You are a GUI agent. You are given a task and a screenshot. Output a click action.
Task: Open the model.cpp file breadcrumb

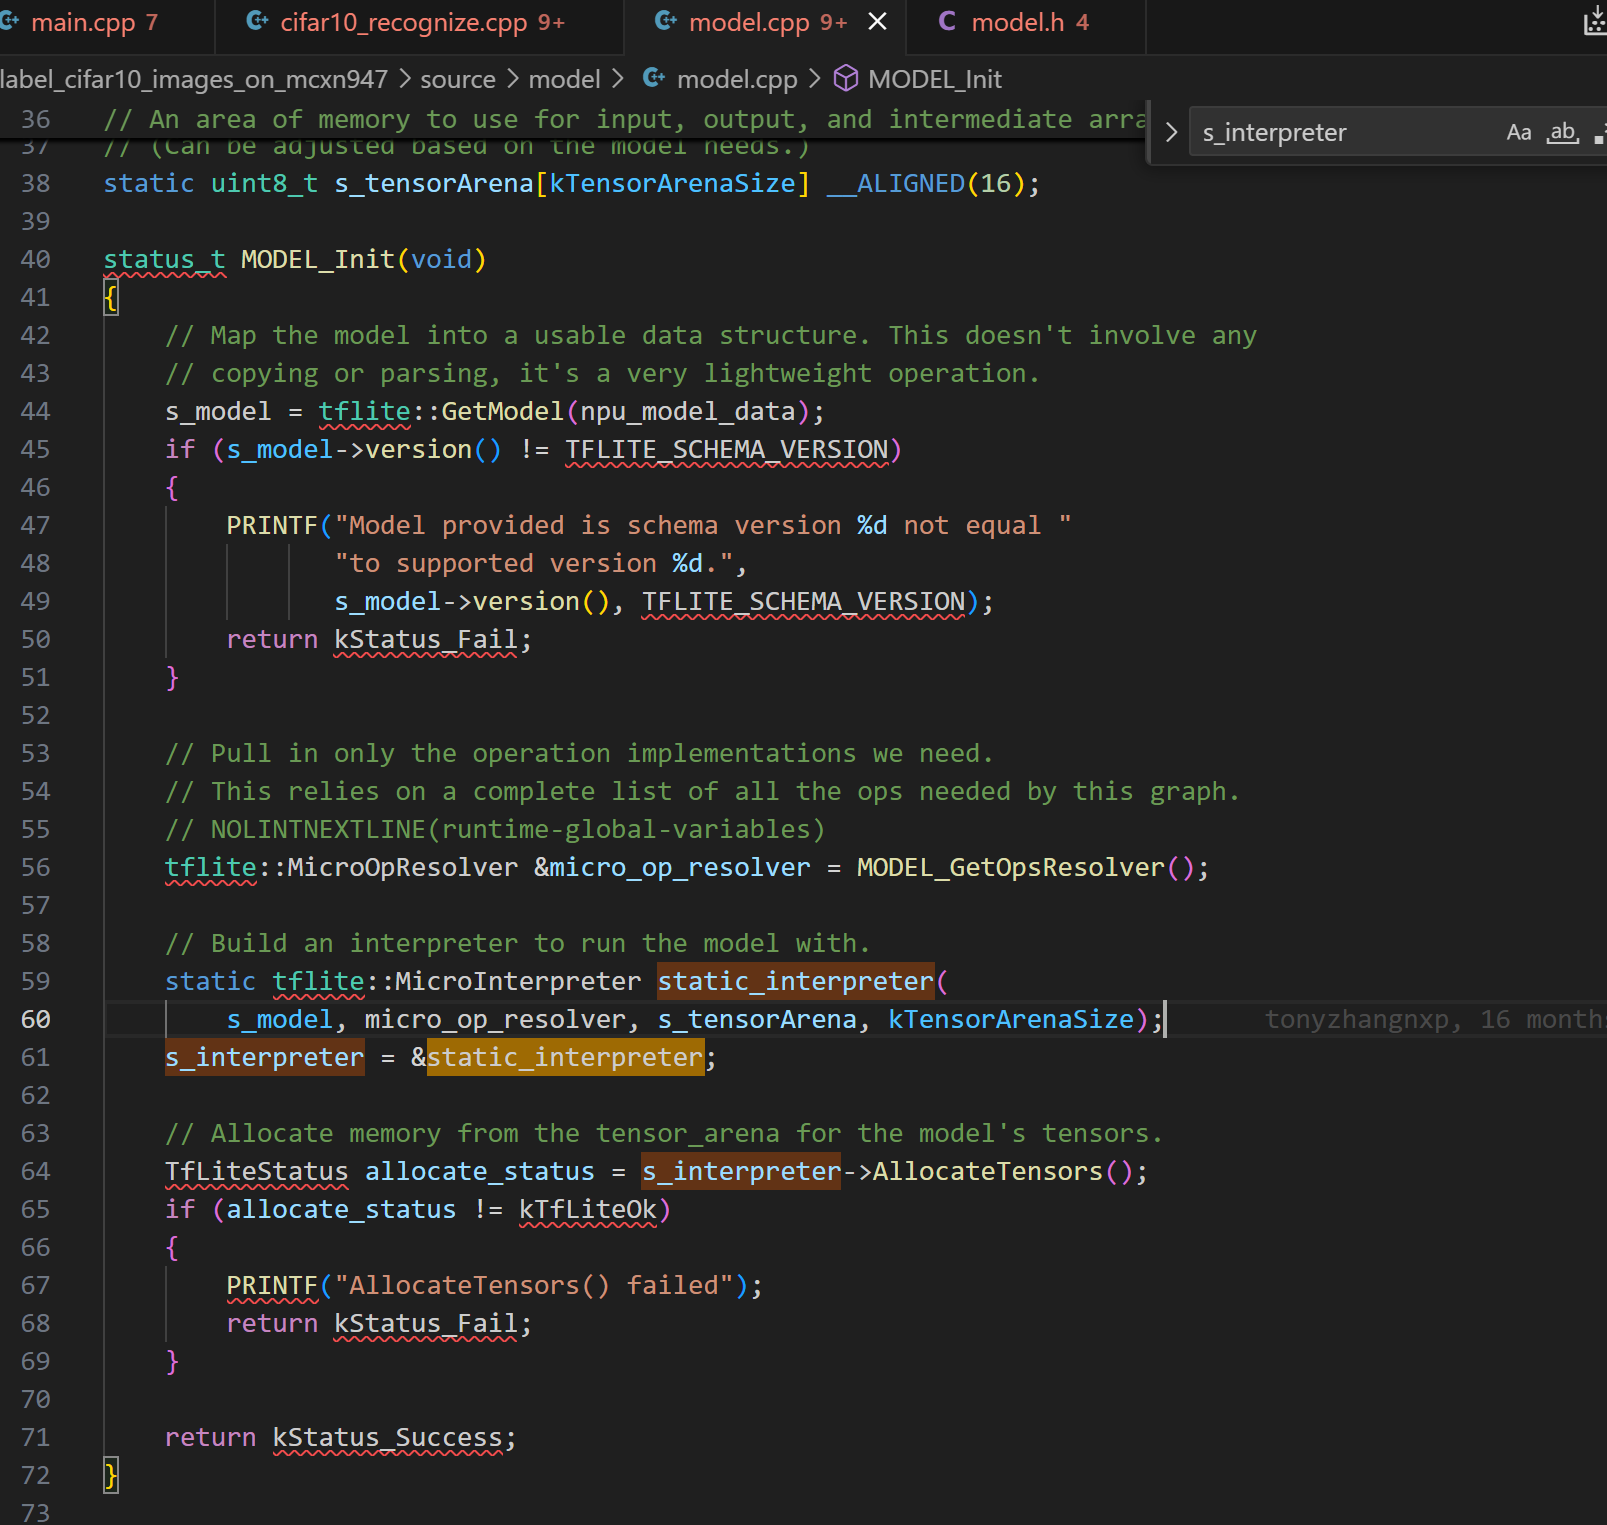tap(737, 79)
